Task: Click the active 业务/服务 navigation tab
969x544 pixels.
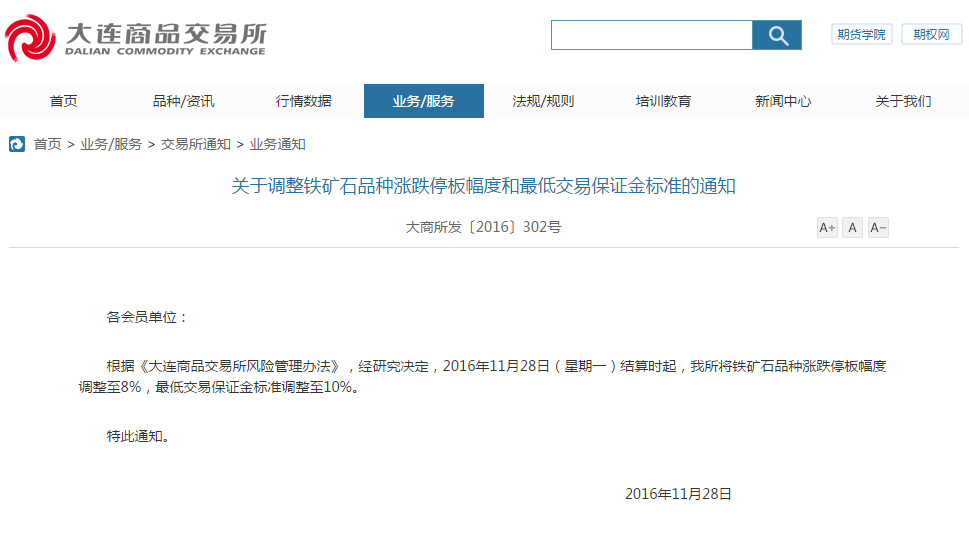Action: click(423, 101)
